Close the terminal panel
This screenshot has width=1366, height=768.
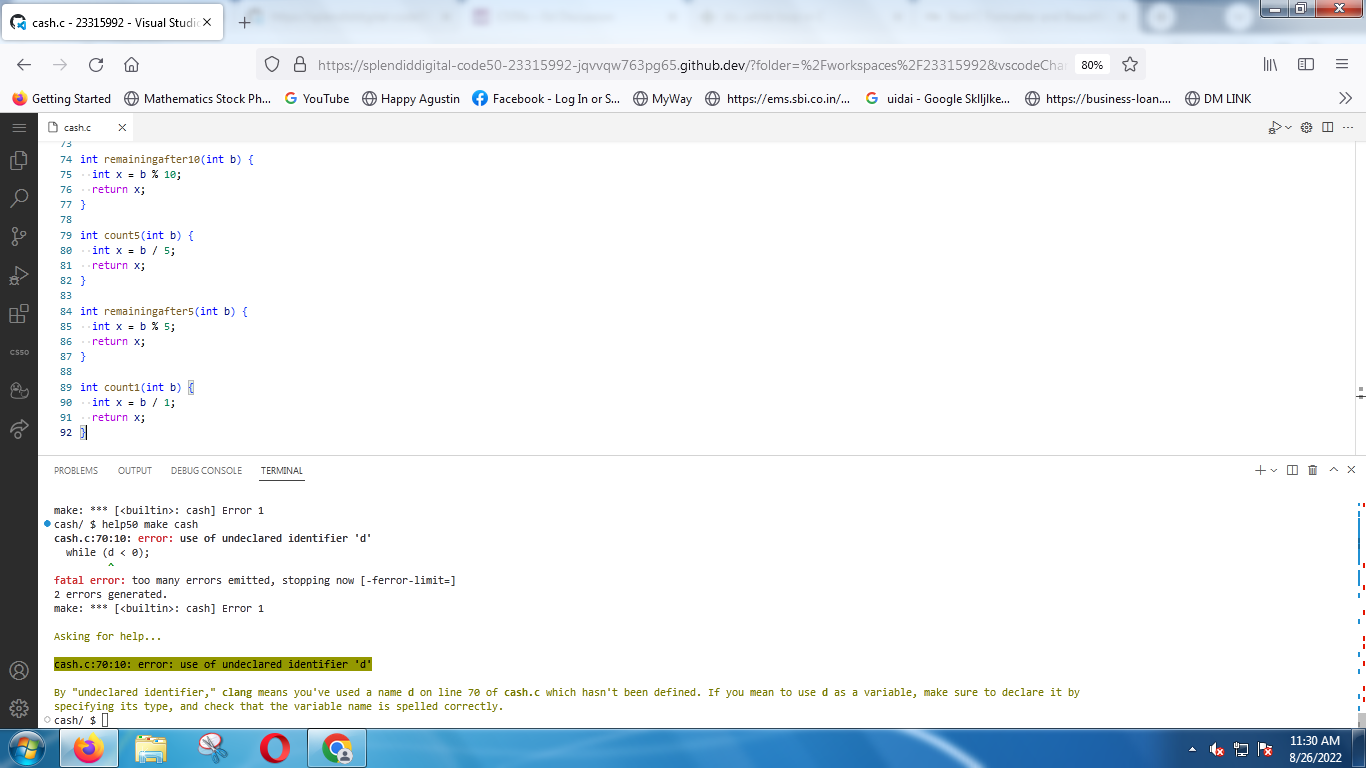[x=1351, y=470]
